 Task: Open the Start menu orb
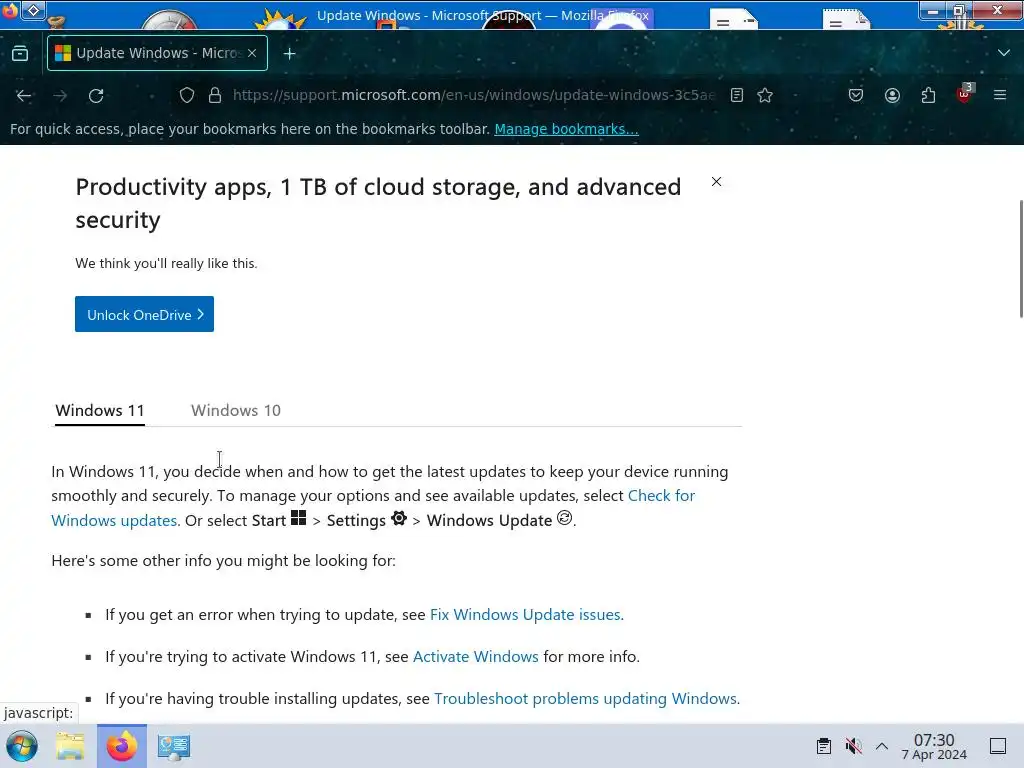point(22,746)
